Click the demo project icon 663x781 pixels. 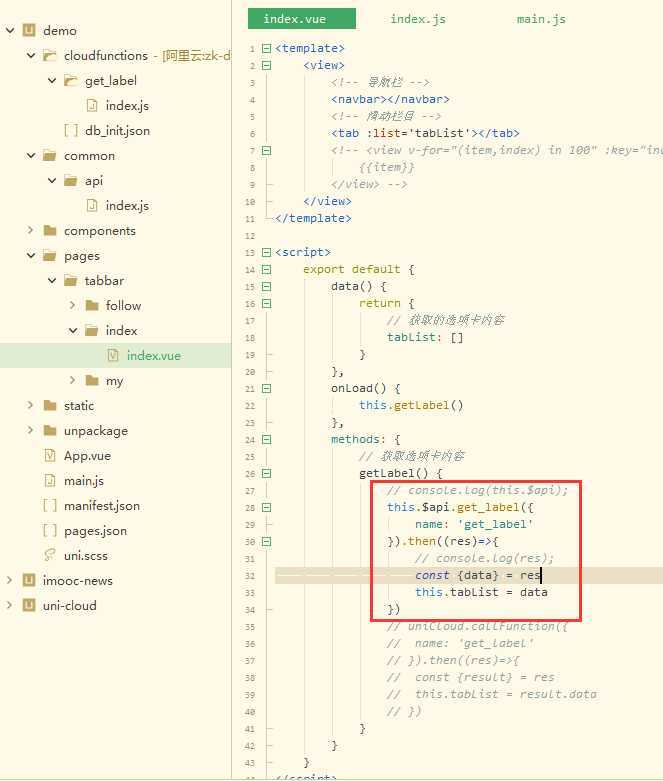tap(29, 30)
